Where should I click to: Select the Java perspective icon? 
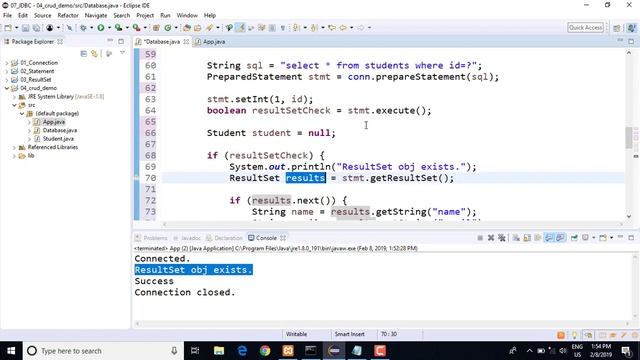[x=631, y=28]
